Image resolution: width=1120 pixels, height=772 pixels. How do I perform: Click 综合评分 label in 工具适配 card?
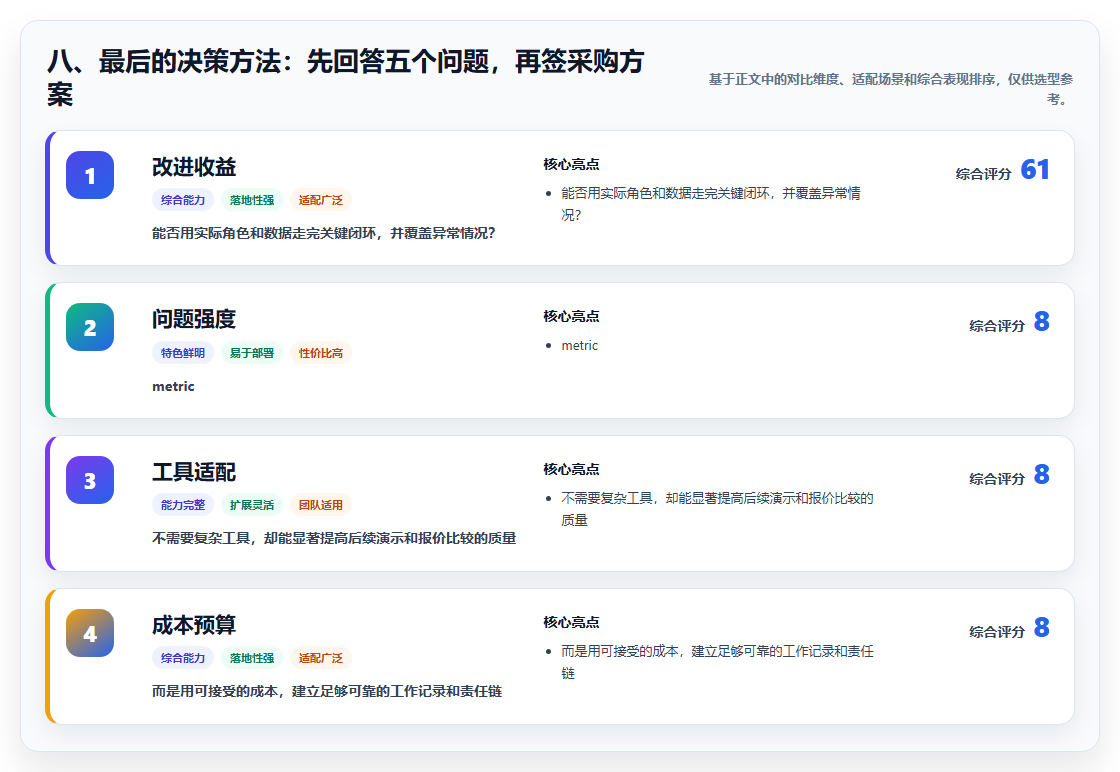[x=997, y=478]
